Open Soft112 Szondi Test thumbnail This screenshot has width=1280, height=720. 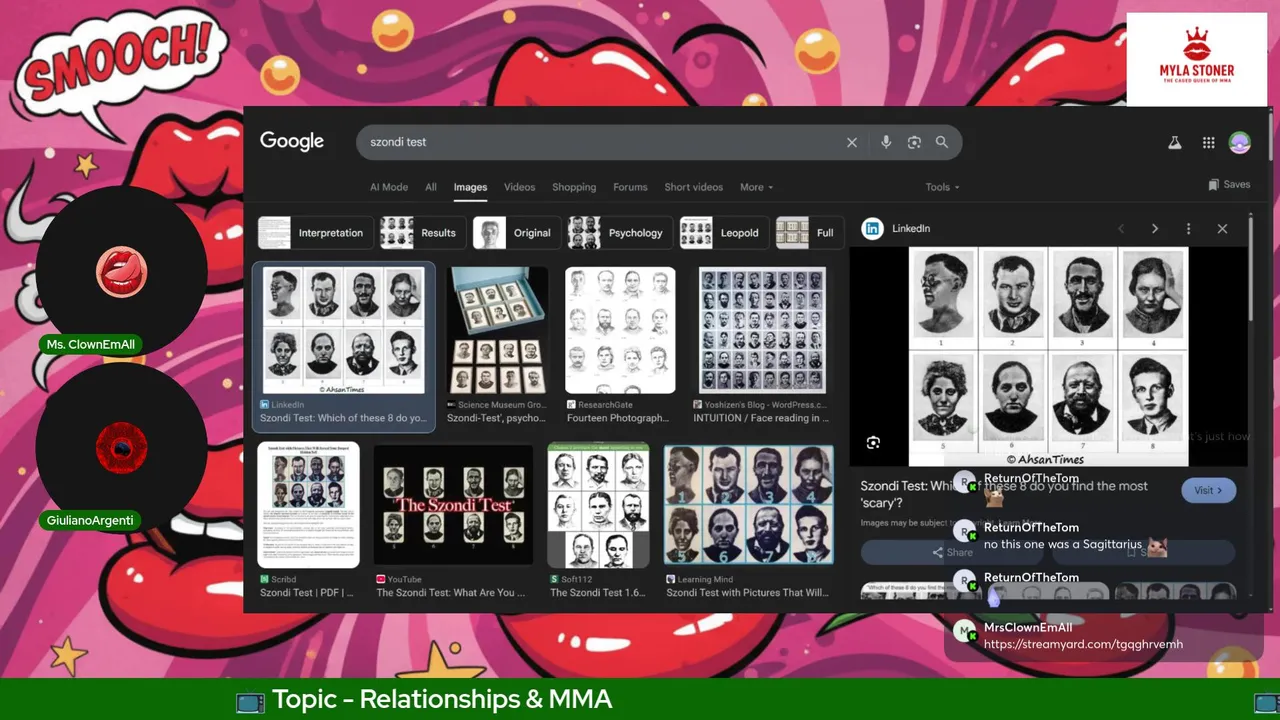(598, 505)
